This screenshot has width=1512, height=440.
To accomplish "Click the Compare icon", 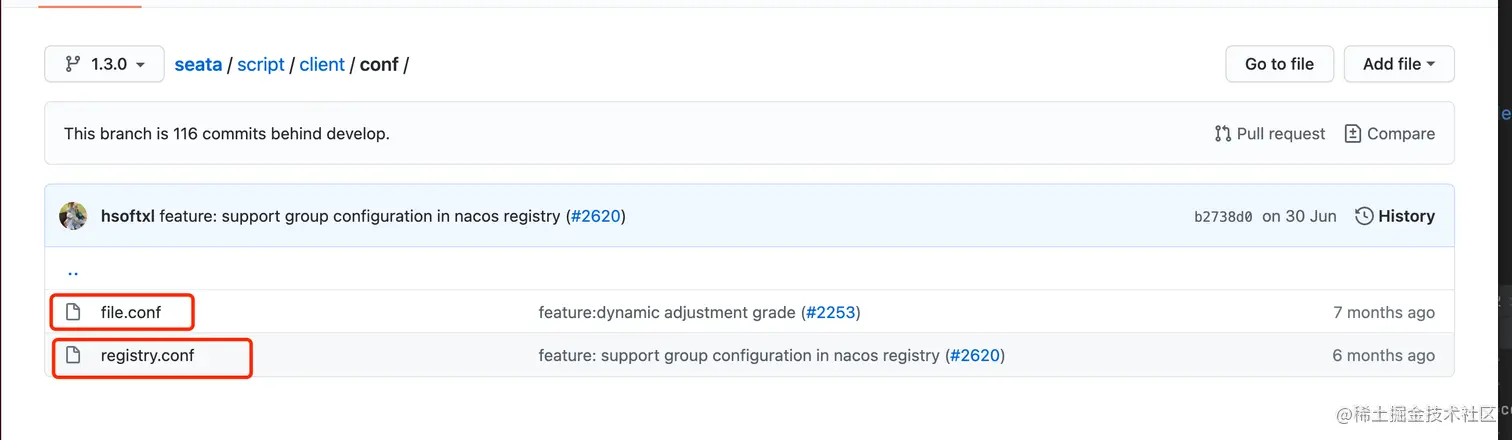I will pyautogui.click(x=1353, y=134).
